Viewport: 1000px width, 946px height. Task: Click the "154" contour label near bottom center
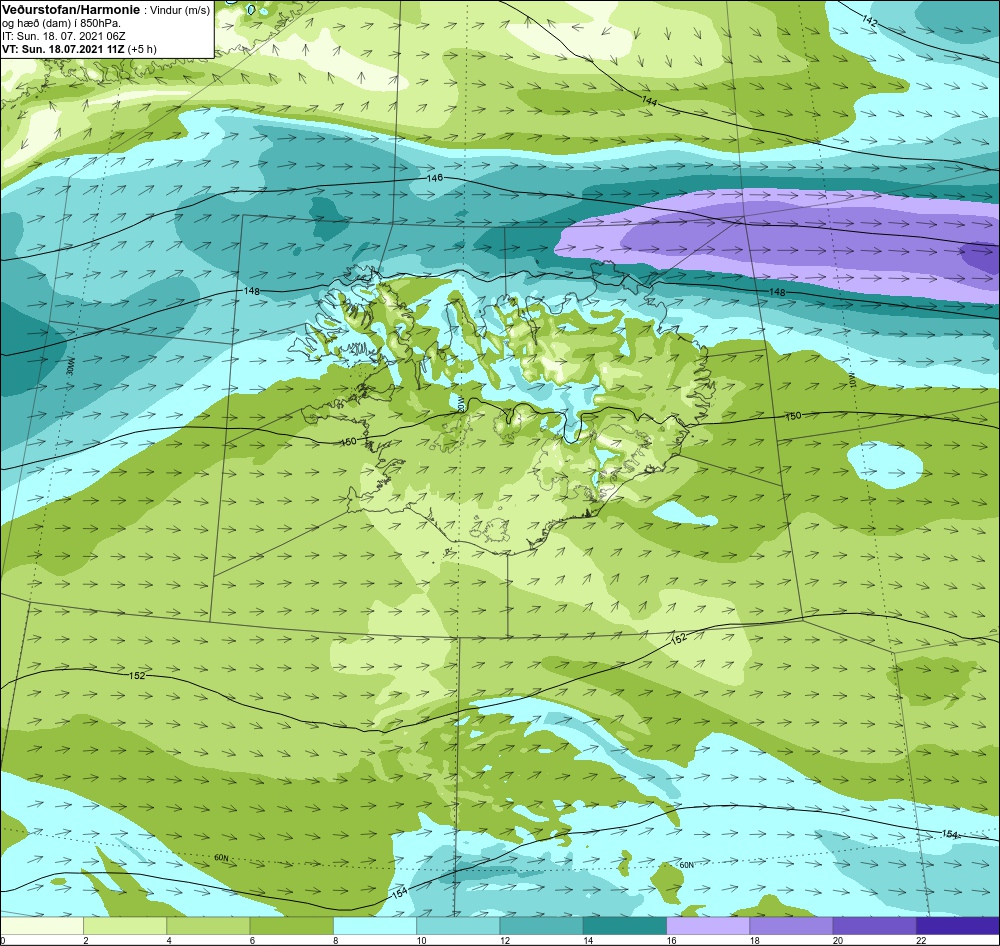pyautogui.click(x=399, y=893)
